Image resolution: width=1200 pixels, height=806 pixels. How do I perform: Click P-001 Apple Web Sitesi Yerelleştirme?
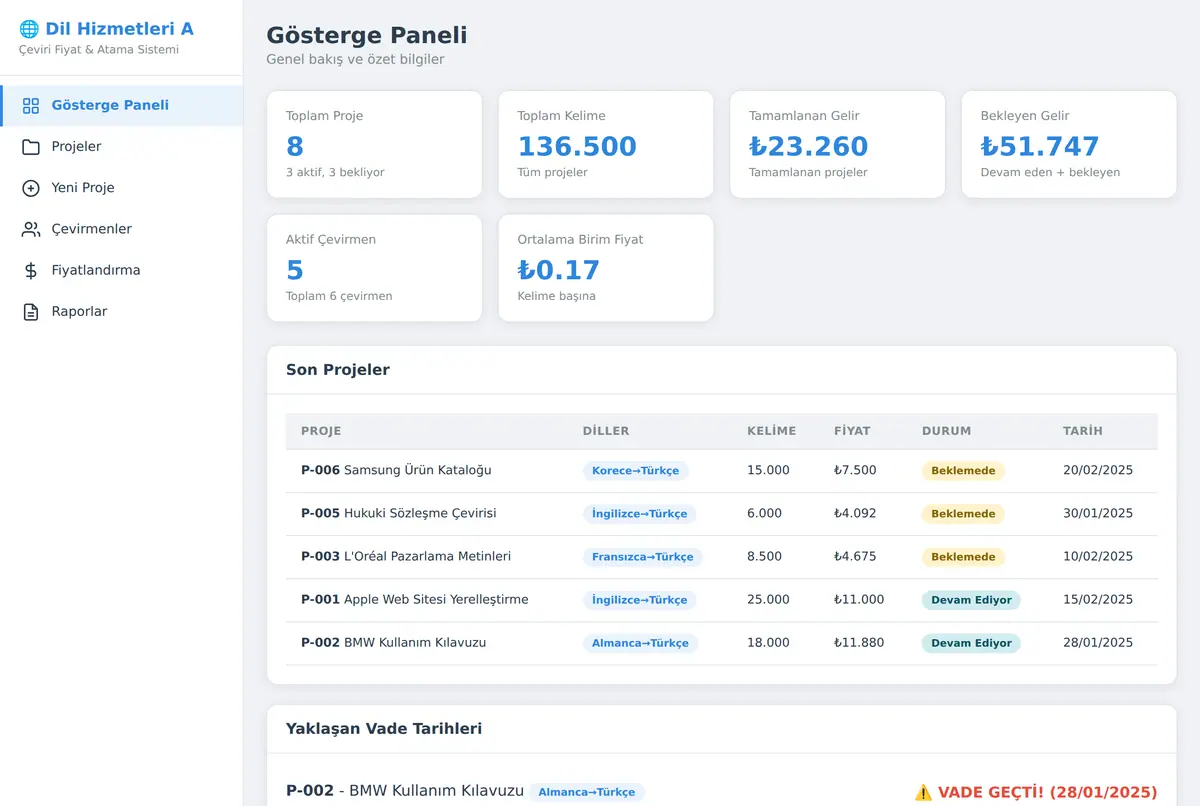415,599
